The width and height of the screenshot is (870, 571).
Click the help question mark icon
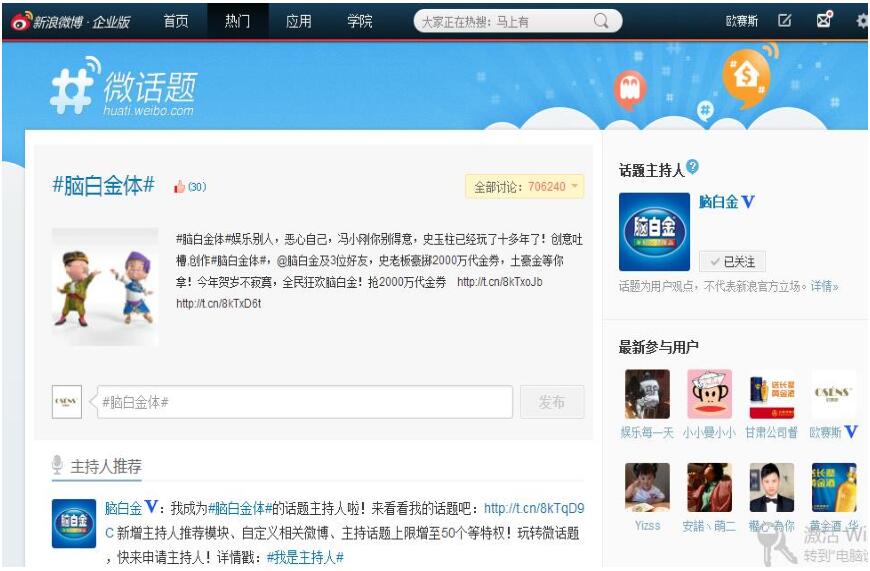(692, 167)
